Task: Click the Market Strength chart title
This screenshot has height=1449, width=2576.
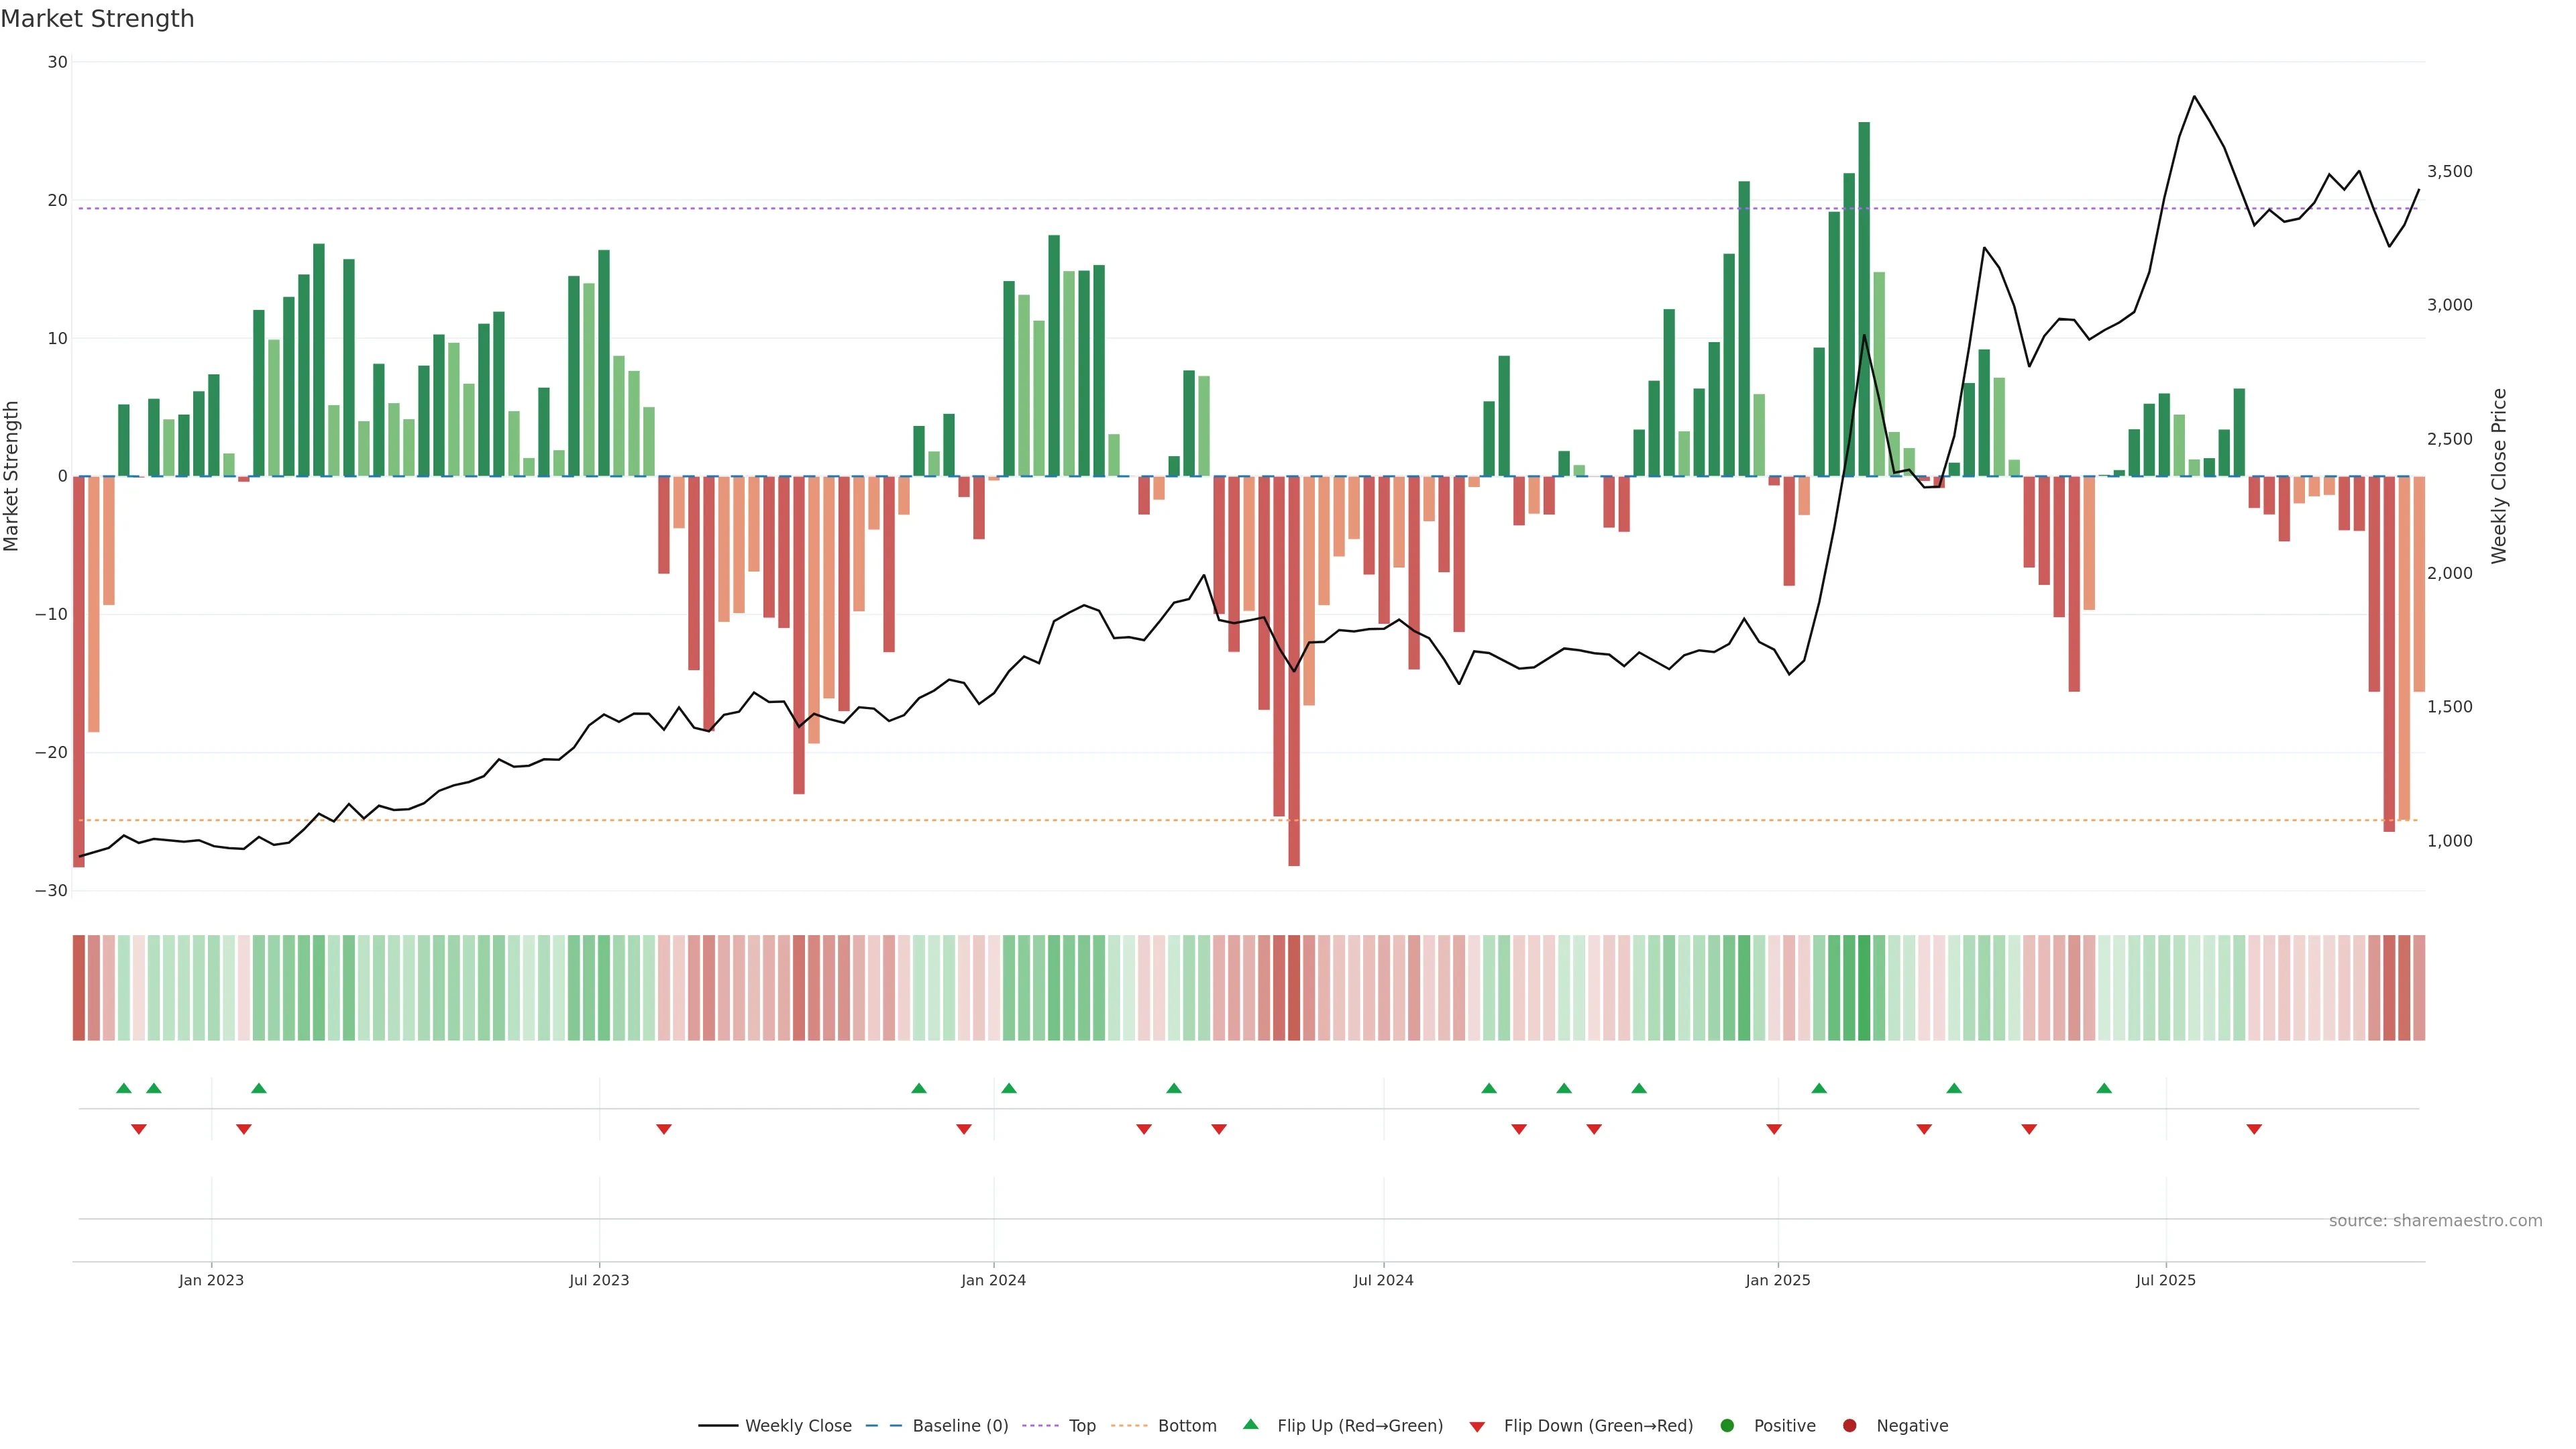Action: pyautogui.click(x=97, y=19)
